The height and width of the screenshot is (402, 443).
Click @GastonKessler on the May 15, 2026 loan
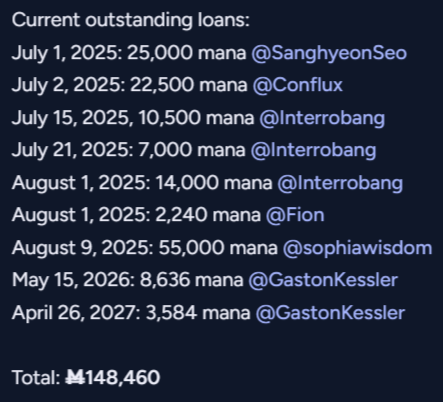[323, 280]
